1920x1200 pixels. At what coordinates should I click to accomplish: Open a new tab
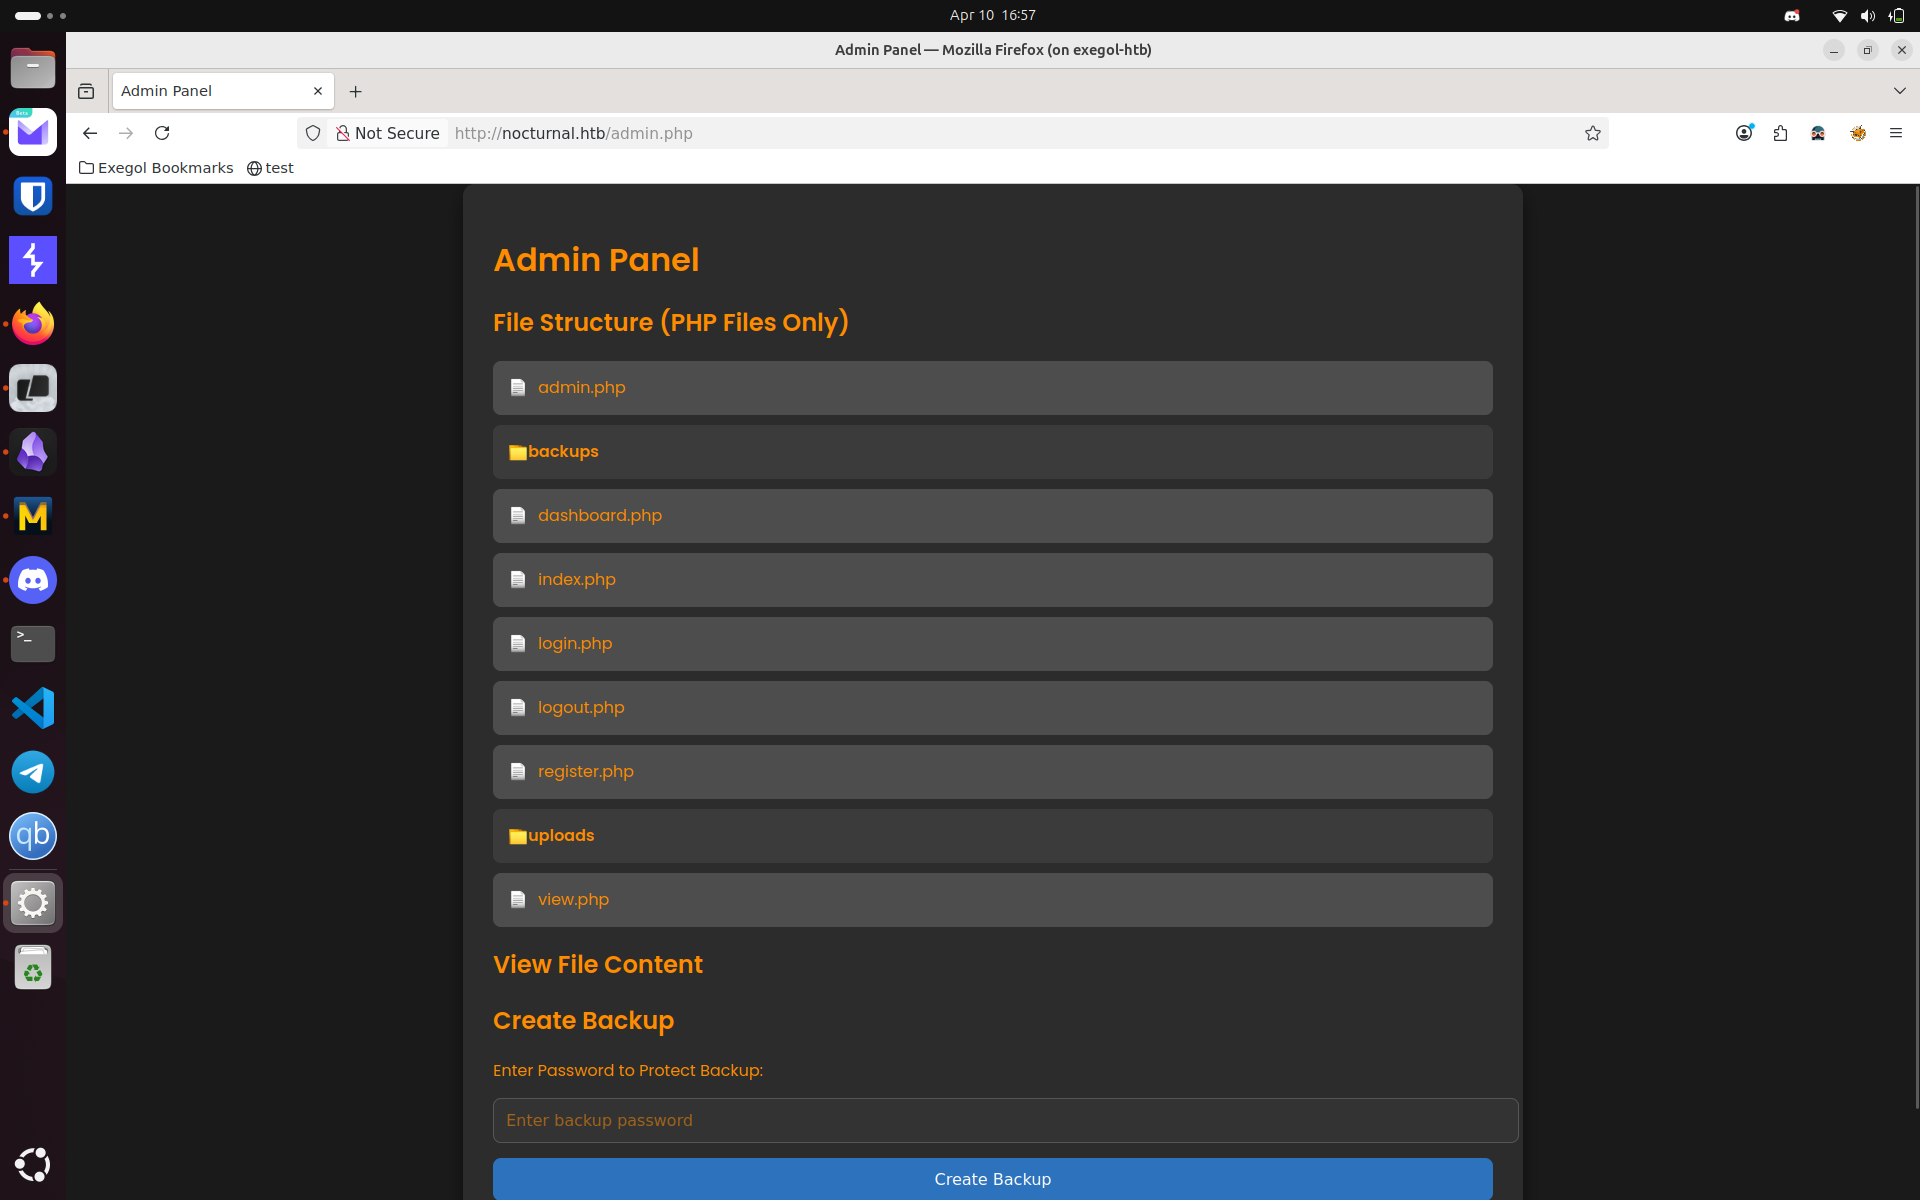(355, 91)
